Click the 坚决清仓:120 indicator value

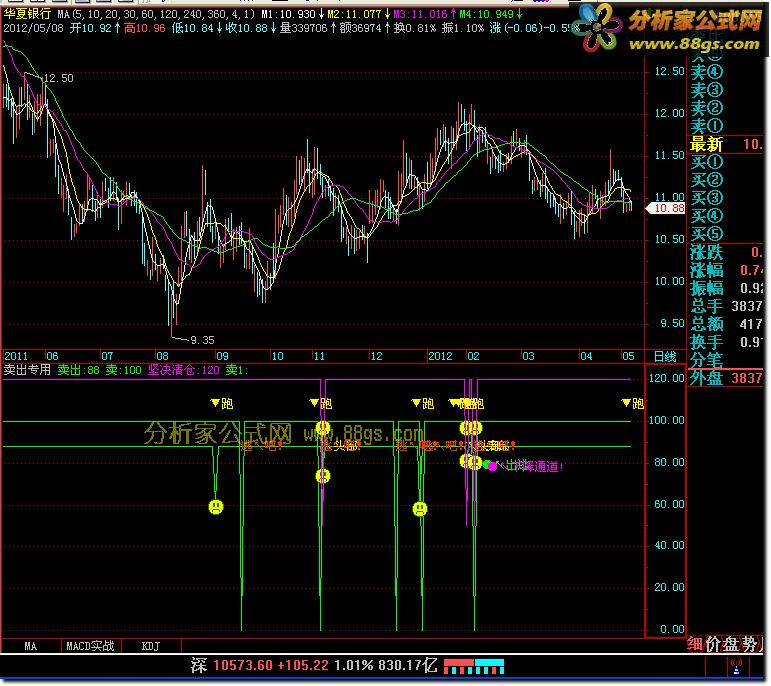pos(184,370)
